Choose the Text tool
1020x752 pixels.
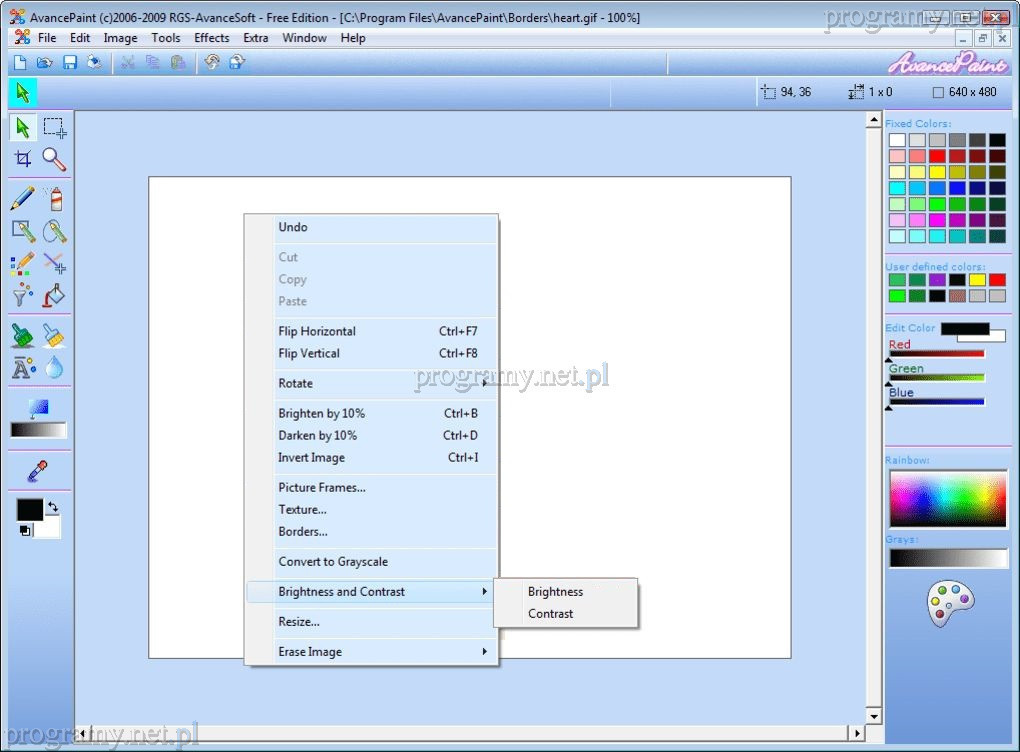coord(23,368)
